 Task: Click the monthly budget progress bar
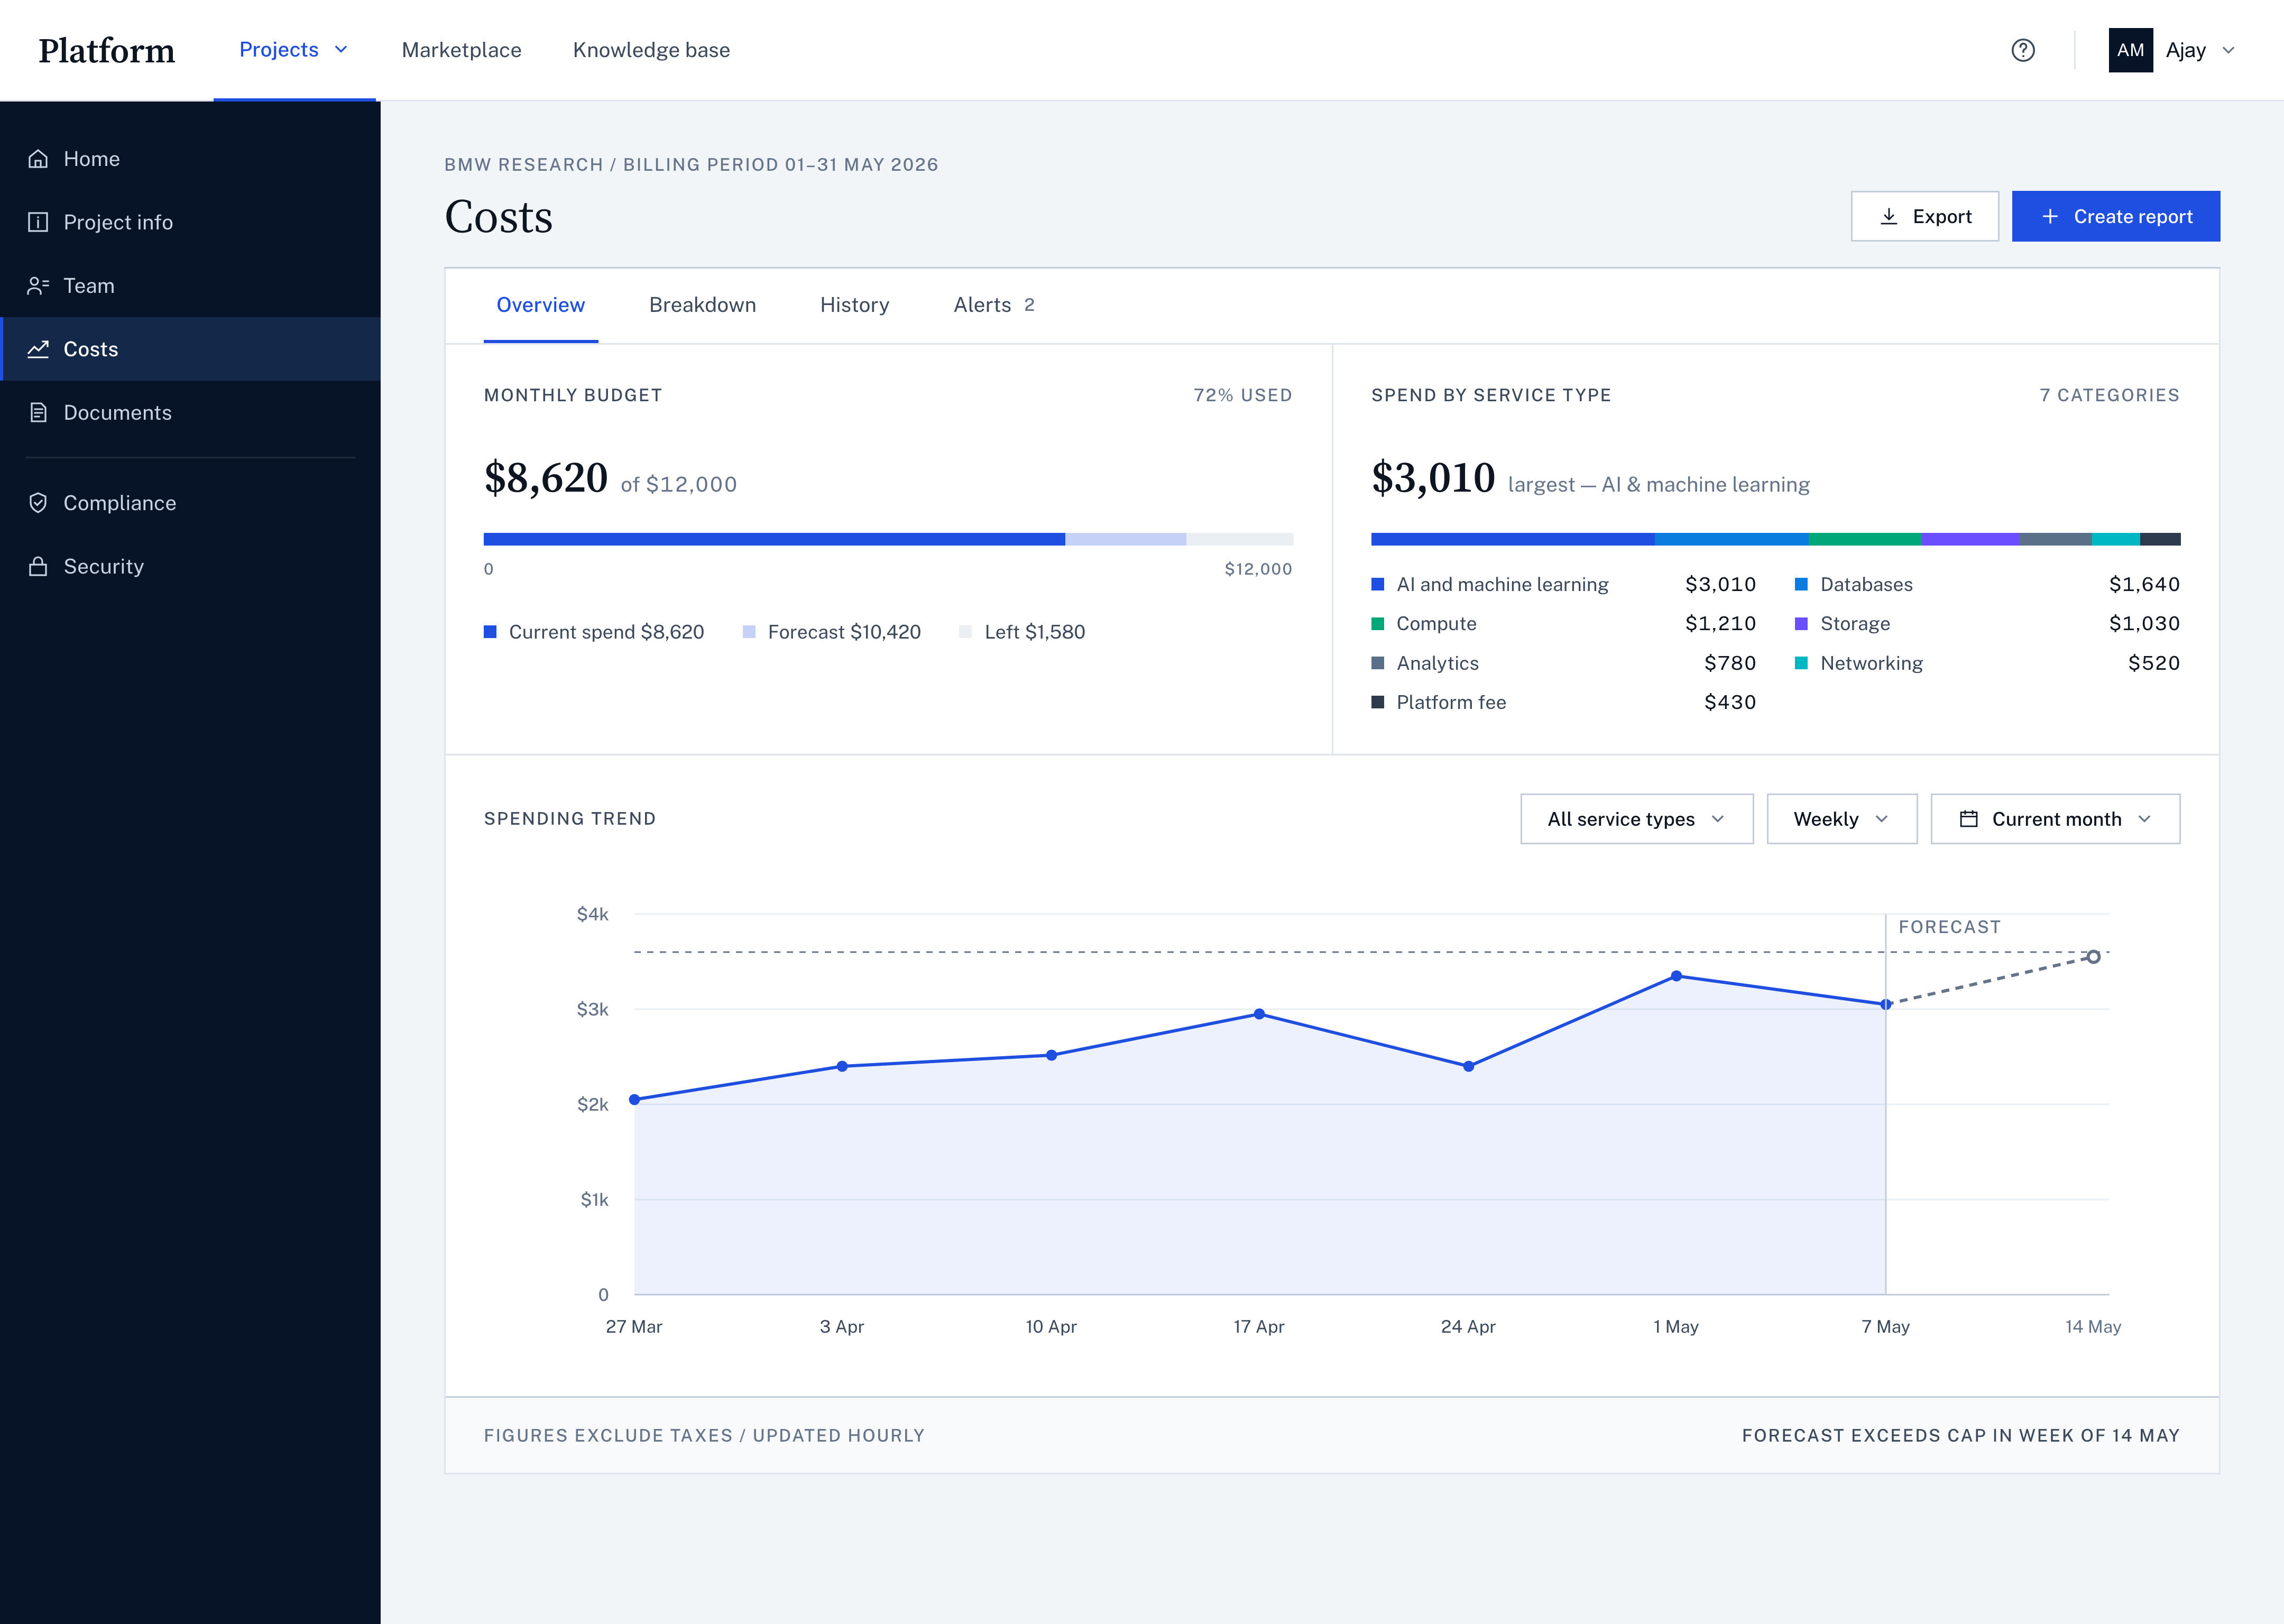click(889, 539)
